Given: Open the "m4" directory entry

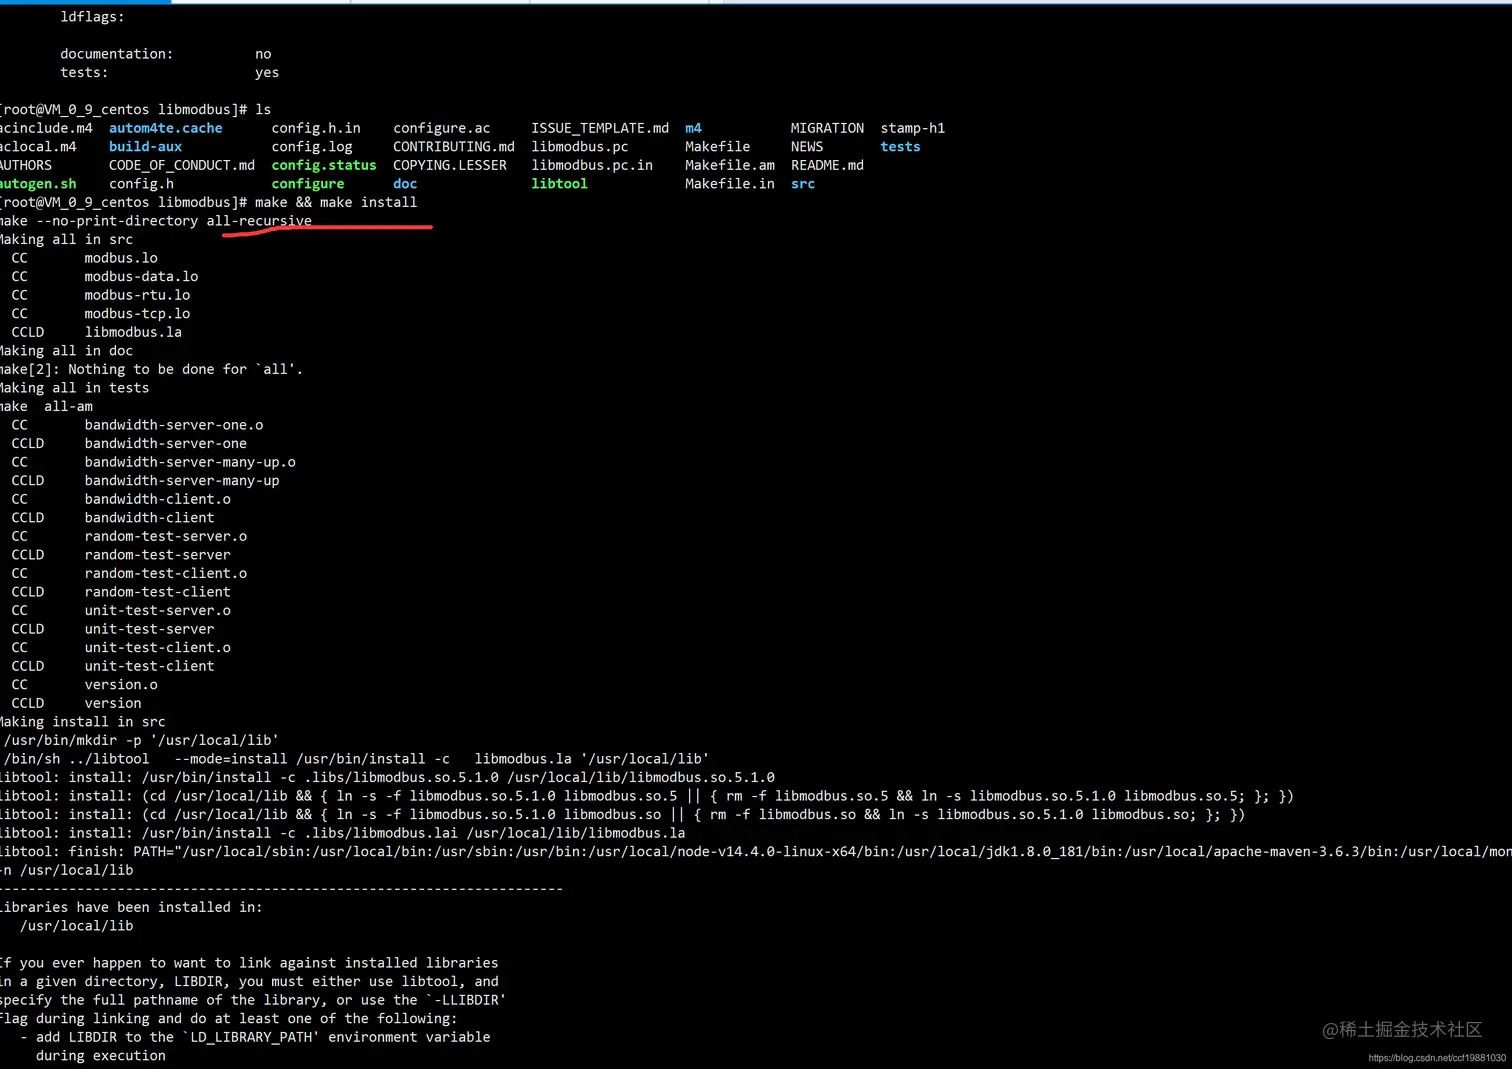Looking at the screenshot, I should [693, 127].
